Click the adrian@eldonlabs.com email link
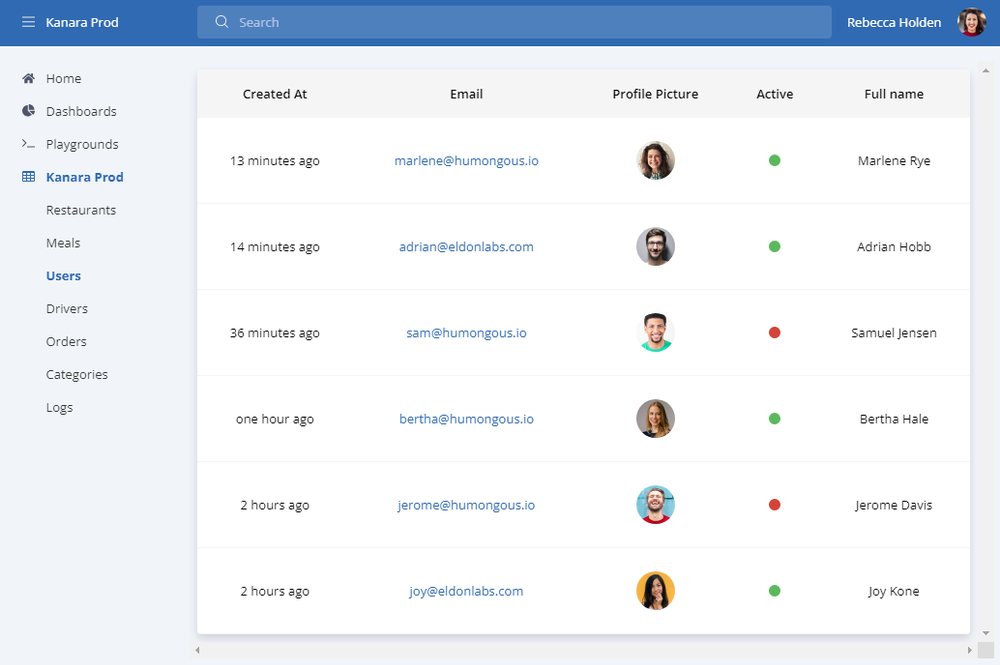The image size is (1000, 665). click(466, 246)
